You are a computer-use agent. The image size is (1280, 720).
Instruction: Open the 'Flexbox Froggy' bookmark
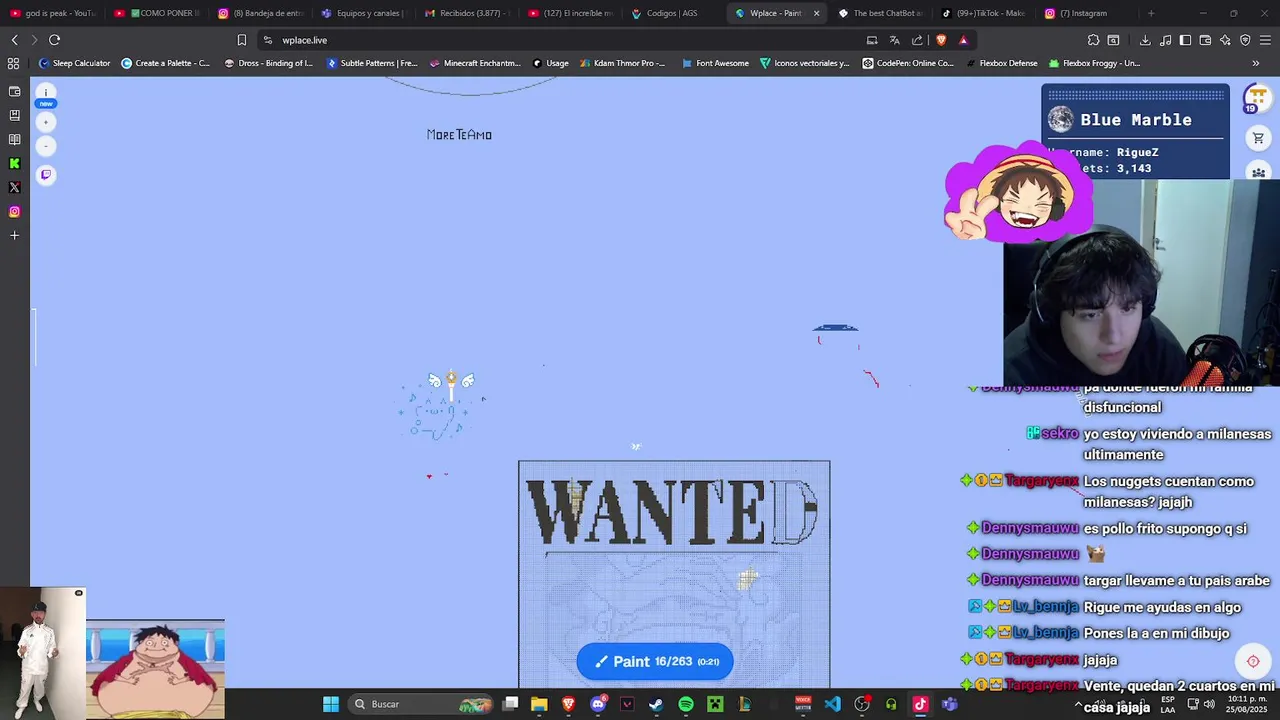click(x=1094, y=63)
